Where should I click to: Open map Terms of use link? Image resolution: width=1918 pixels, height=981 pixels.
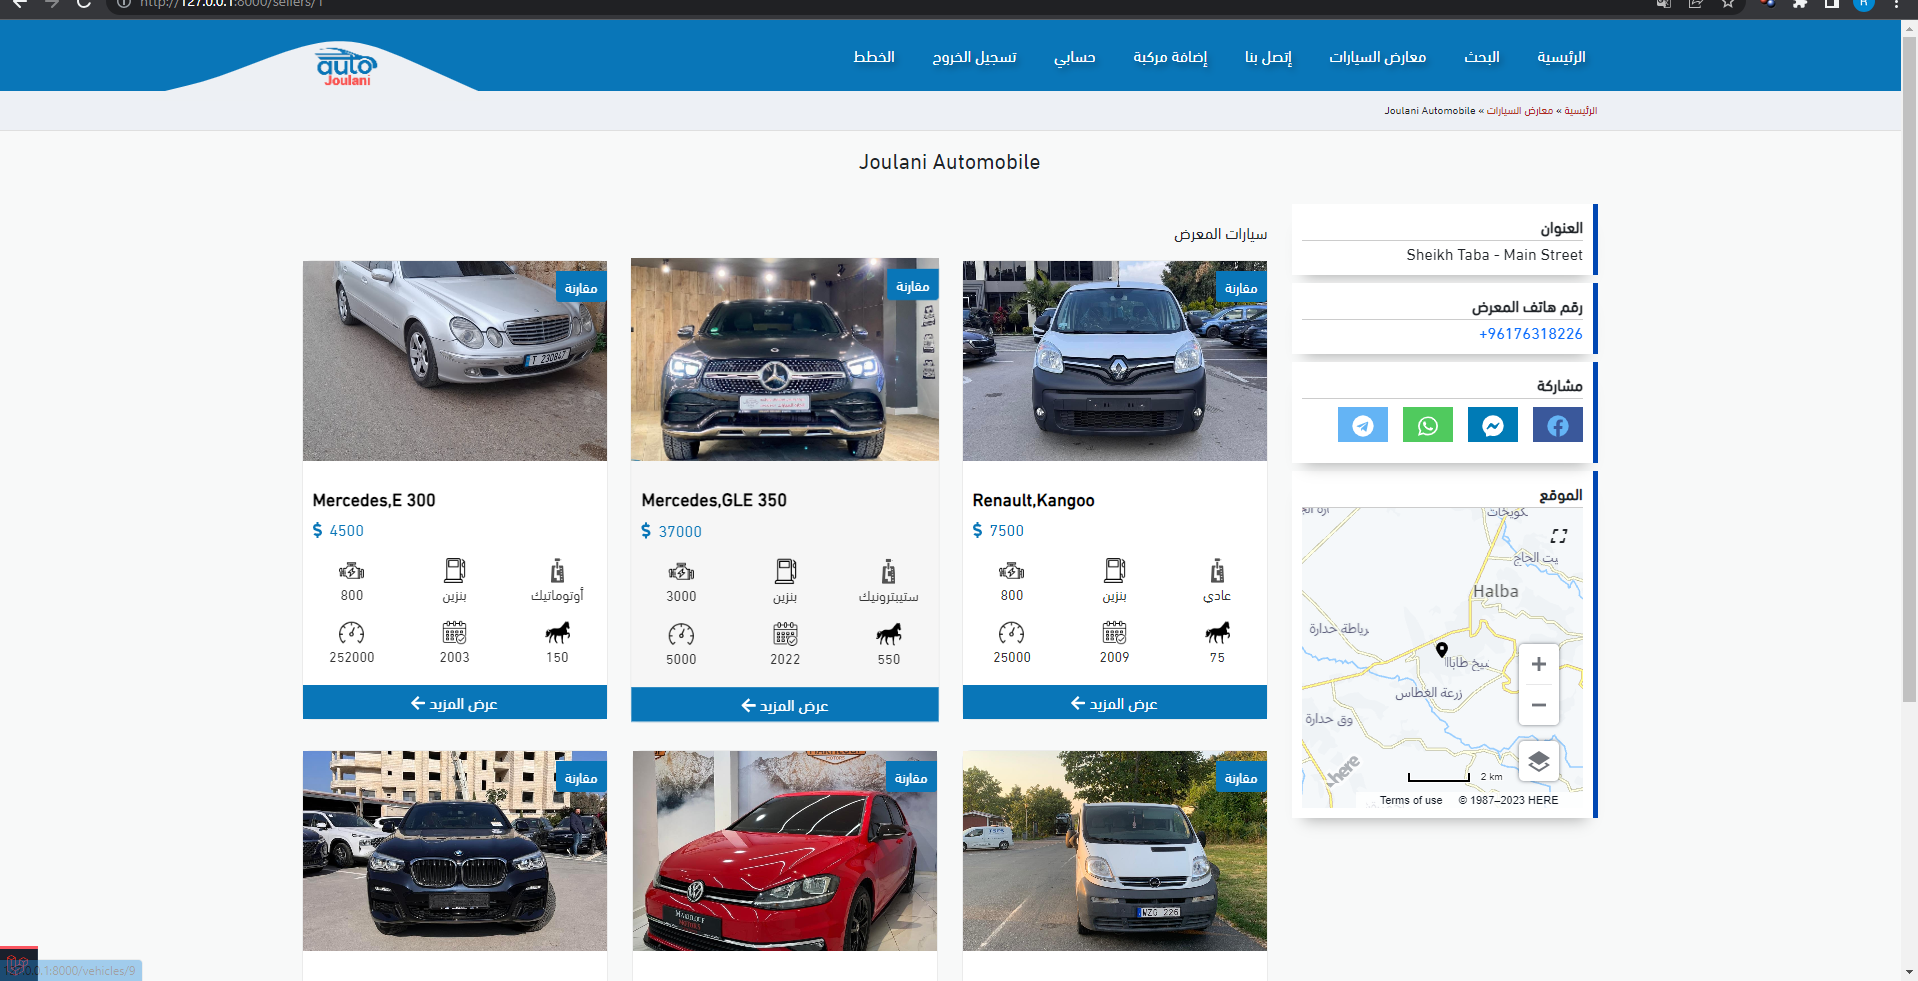(1411, 800)
